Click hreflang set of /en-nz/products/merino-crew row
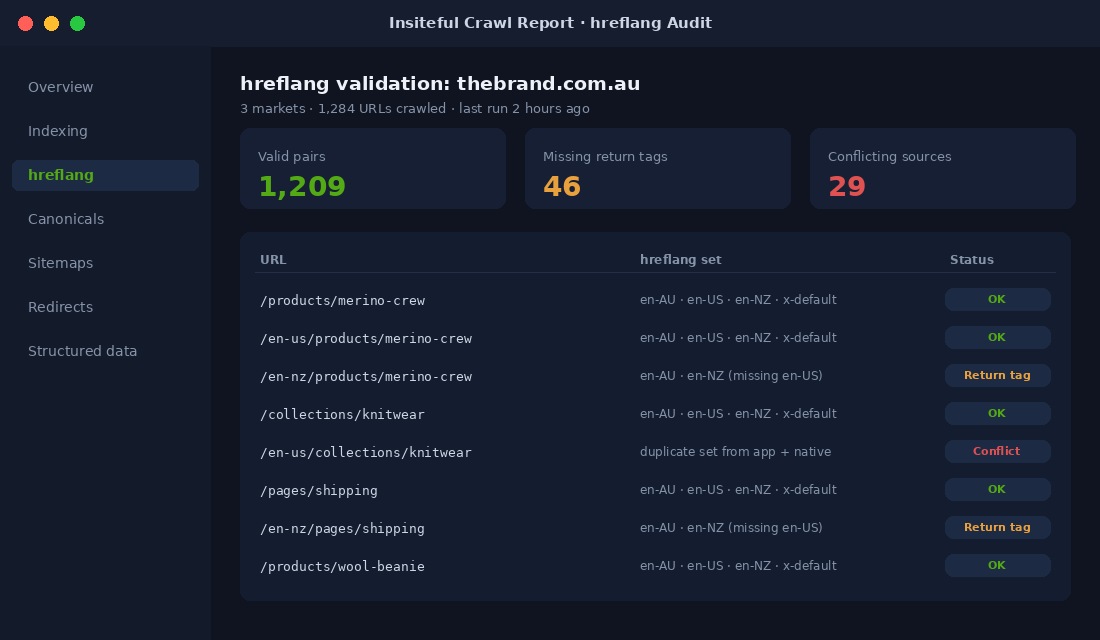Viewport: 1100px width, 640px height. 731,376
